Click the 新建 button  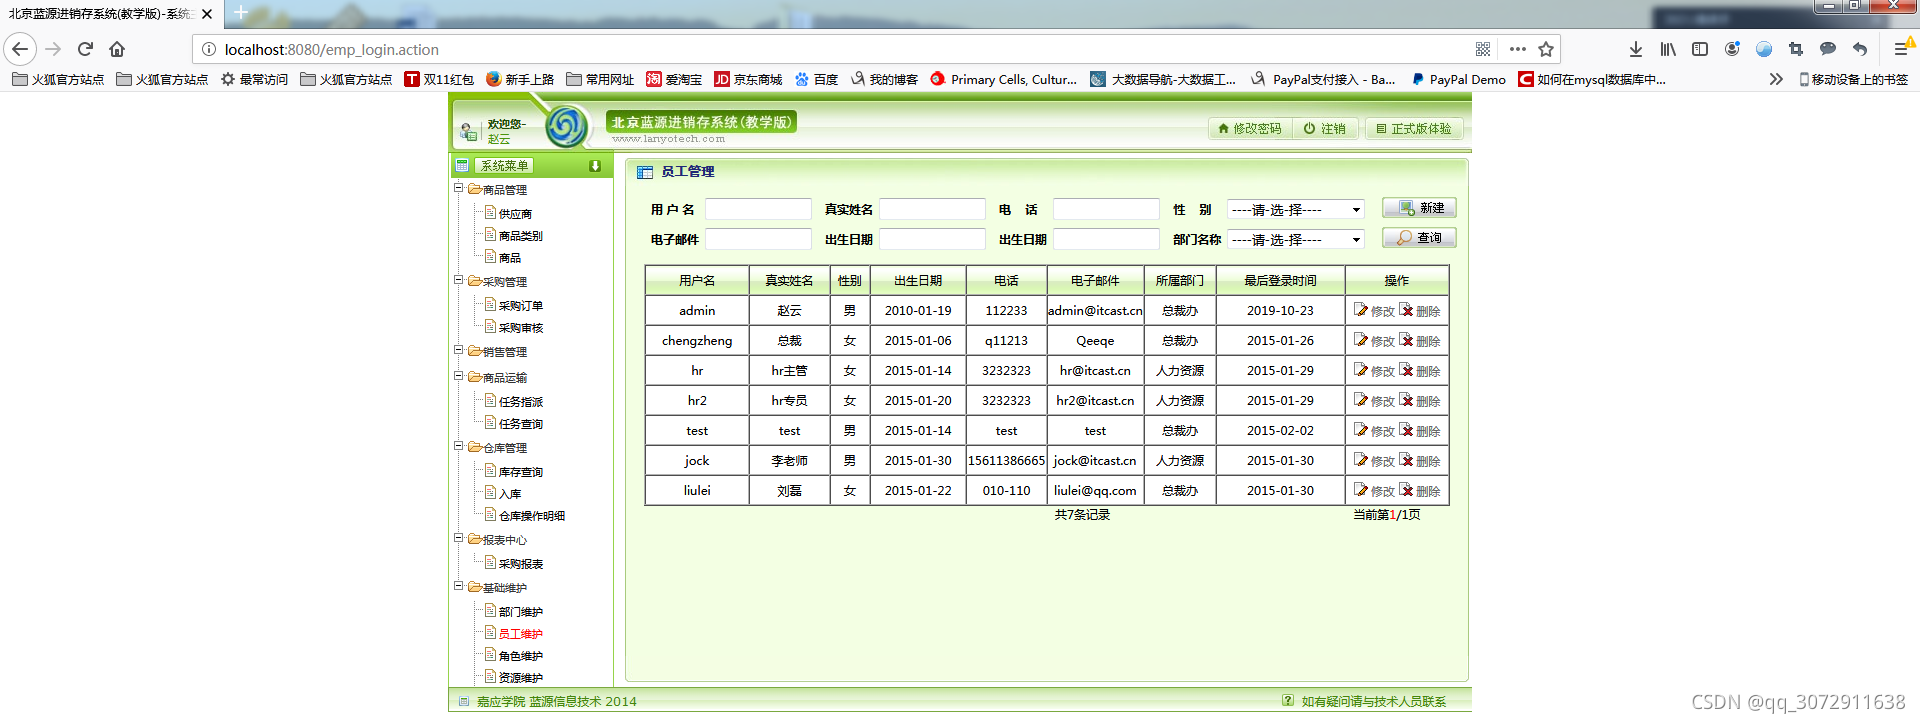(x=1419, y=208)
